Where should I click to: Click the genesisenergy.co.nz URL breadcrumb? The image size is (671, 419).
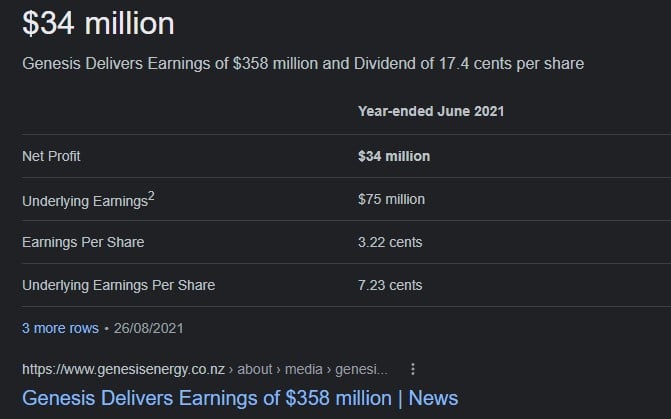pyautogui.click(x=205, y=369)
